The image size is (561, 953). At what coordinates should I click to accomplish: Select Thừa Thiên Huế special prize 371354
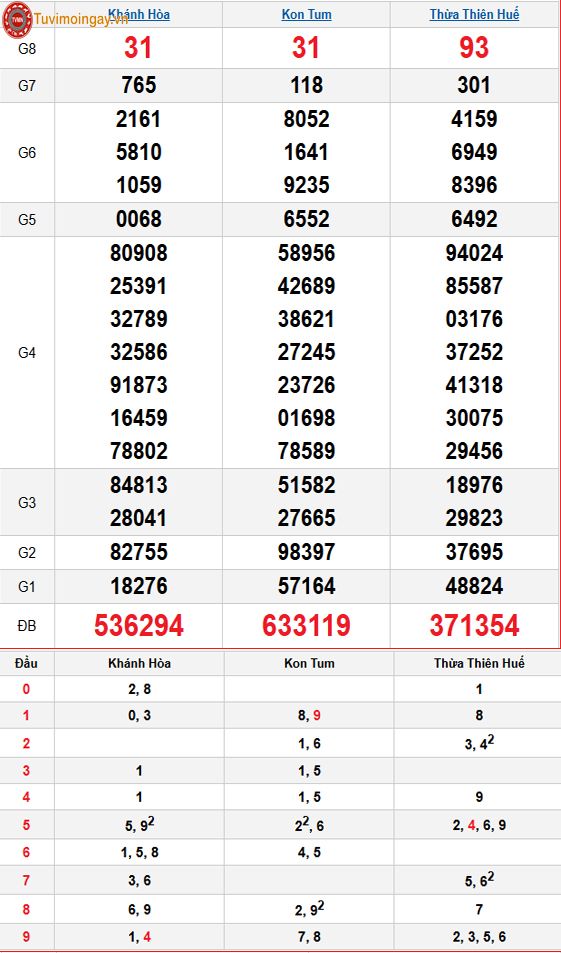[x=474, y=625]
